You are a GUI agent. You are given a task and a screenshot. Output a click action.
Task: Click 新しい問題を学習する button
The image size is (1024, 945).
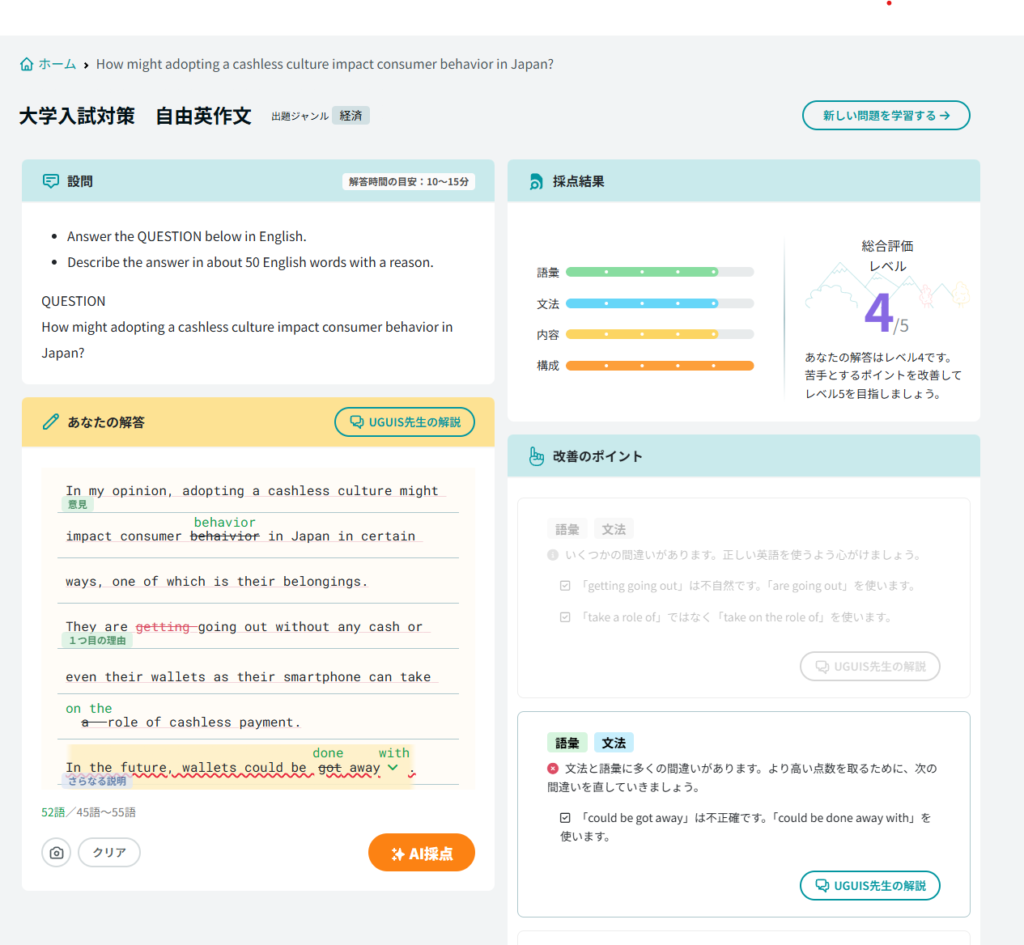(885, 116)
